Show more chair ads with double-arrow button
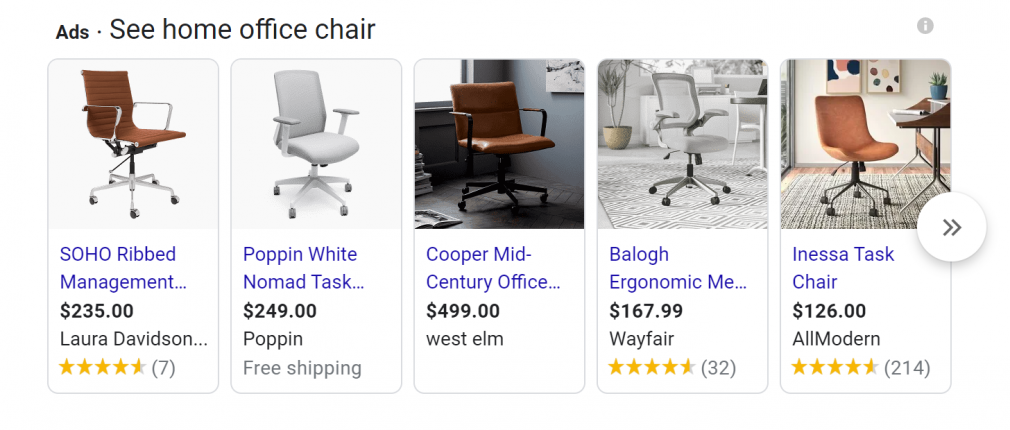 (x=951, y=227)
